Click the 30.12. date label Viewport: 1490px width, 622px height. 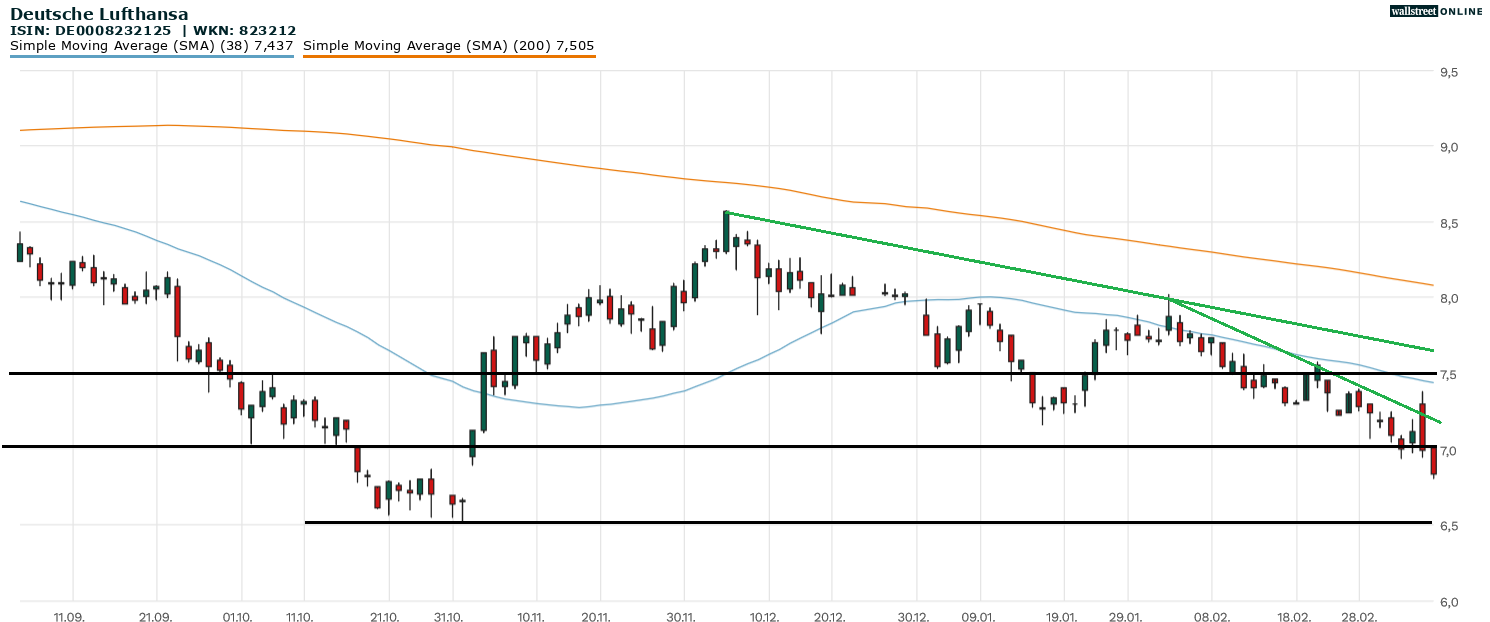click(915, 617)
